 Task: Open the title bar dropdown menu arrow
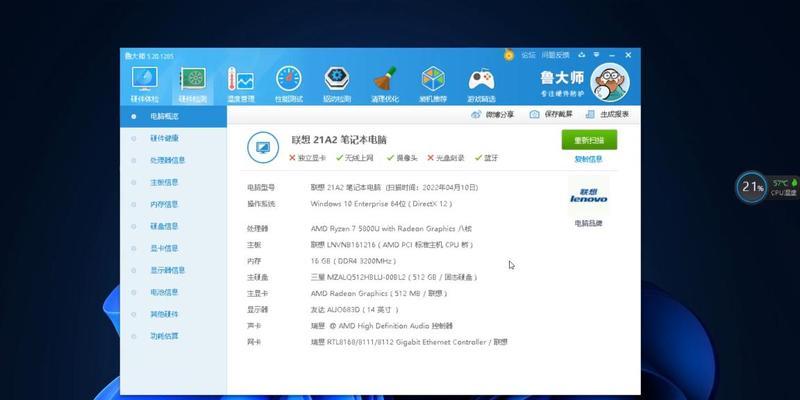(596, 55)
